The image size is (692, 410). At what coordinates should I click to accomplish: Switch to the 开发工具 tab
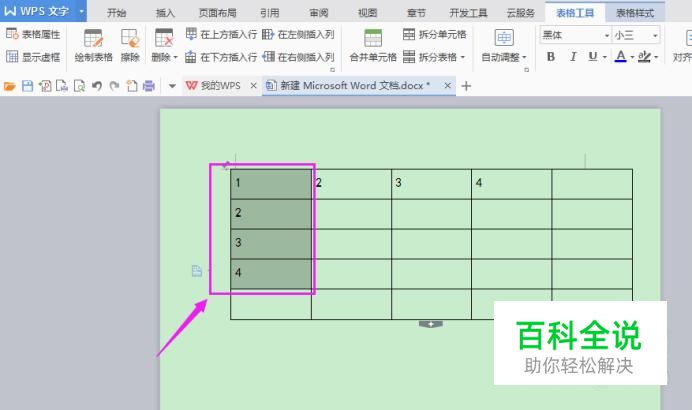[x=468, y=13]
